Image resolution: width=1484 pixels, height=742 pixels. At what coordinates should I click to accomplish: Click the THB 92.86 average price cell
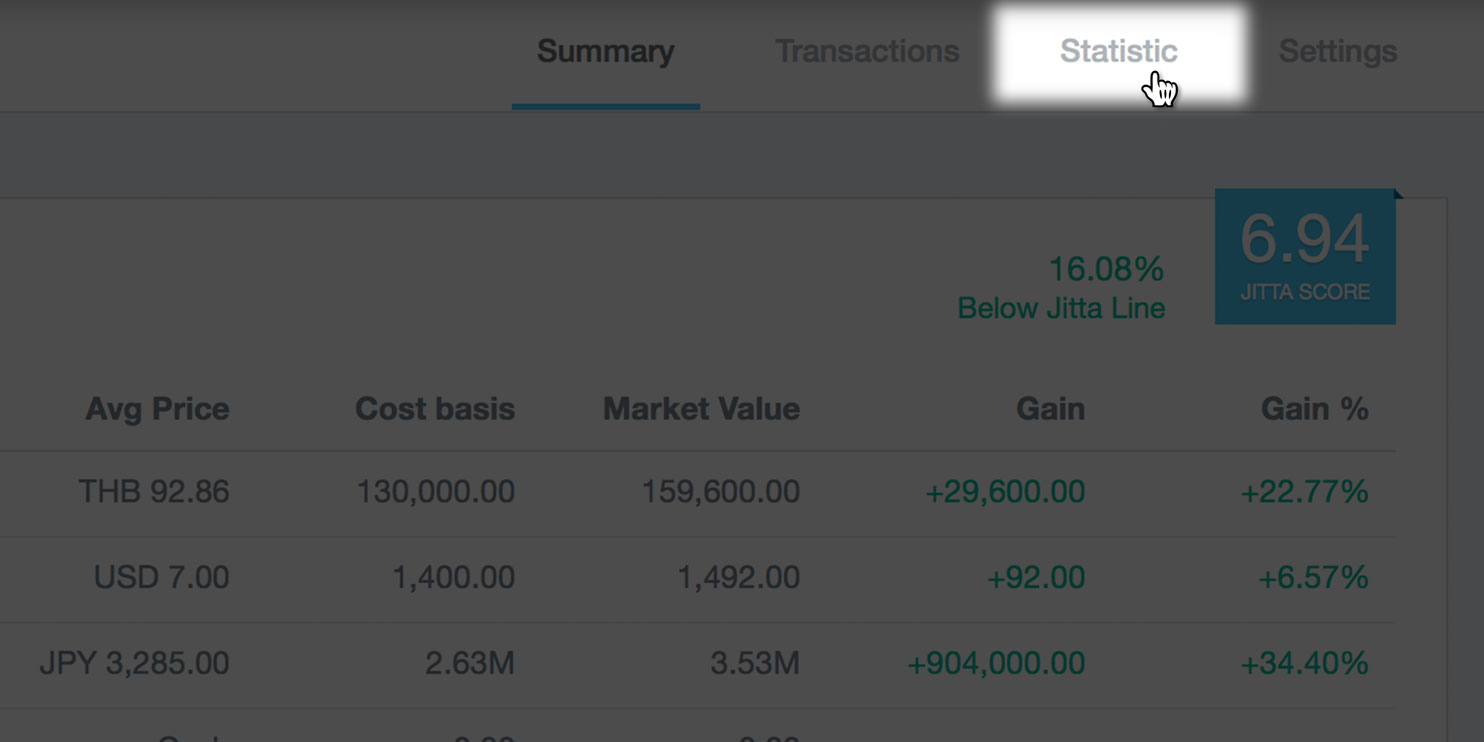pos(154,492)
